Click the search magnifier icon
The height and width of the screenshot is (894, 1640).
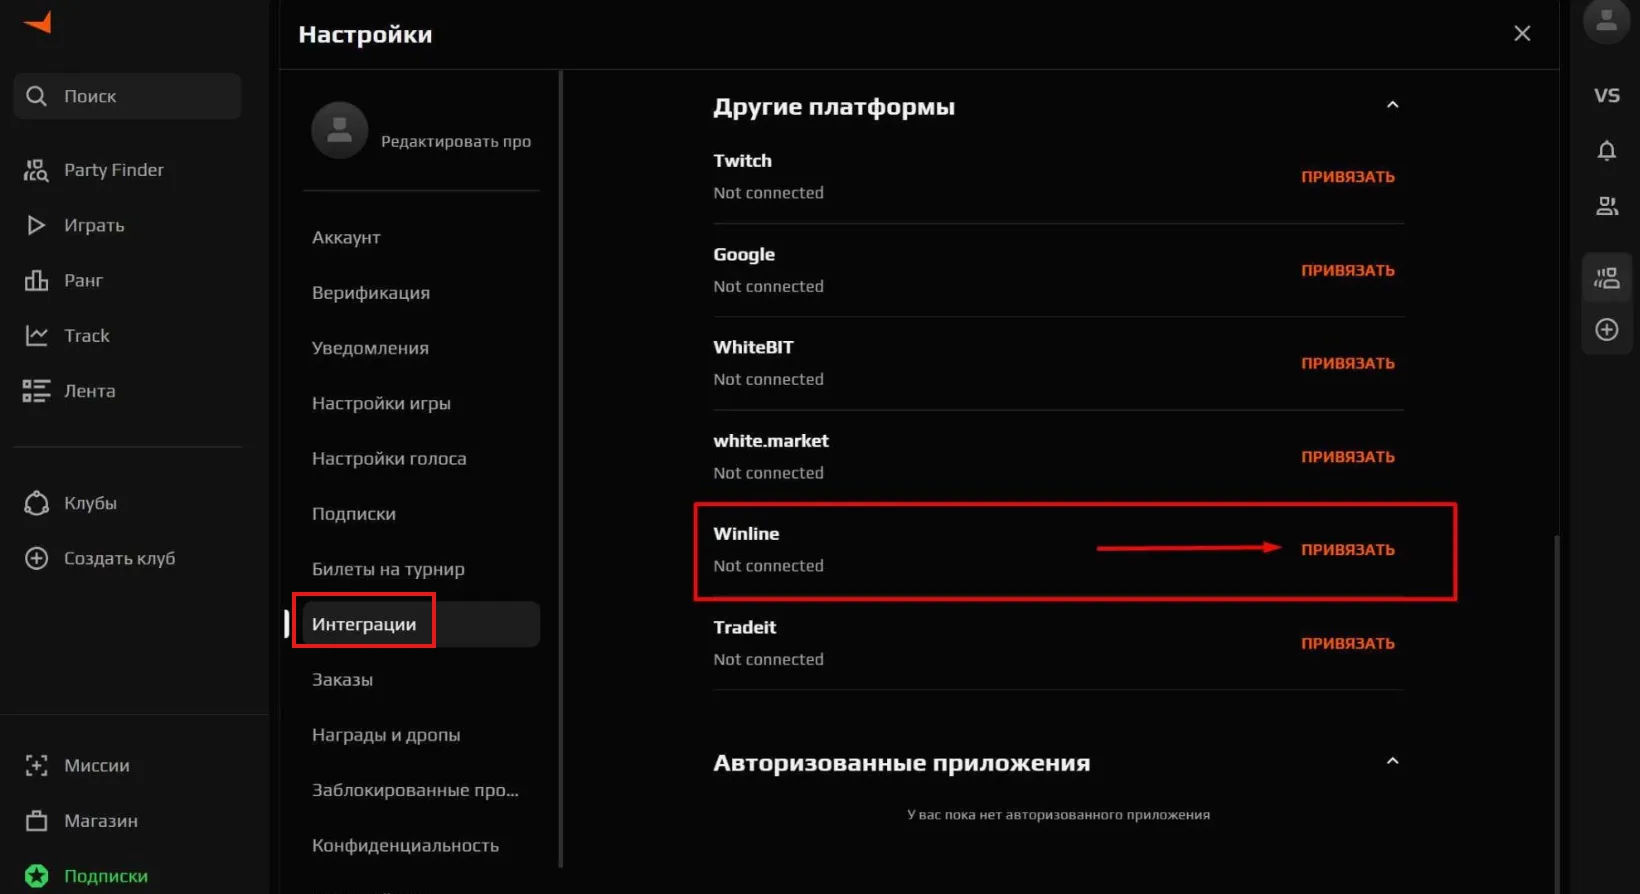pyautogui.click(x=36, y=96)
